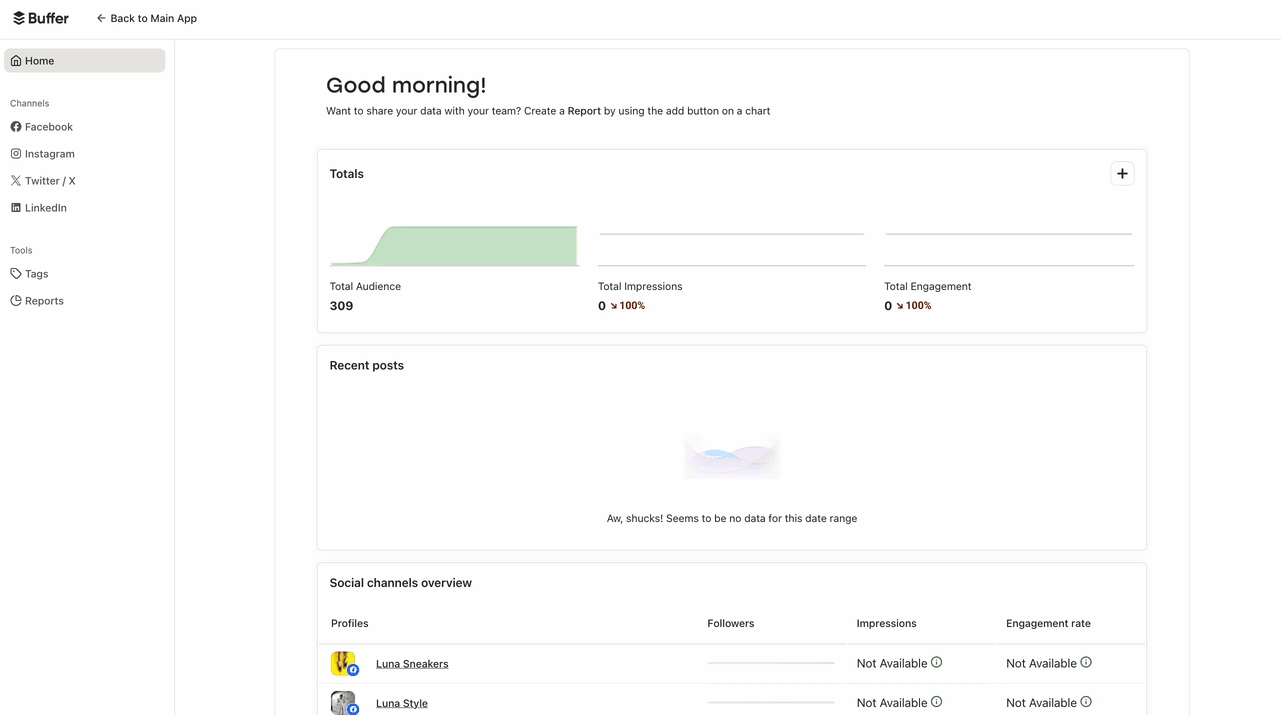This screenshot has height=715, width=1281.
Task: Click the Channels section label in sidebar
Action: [30, 103]
